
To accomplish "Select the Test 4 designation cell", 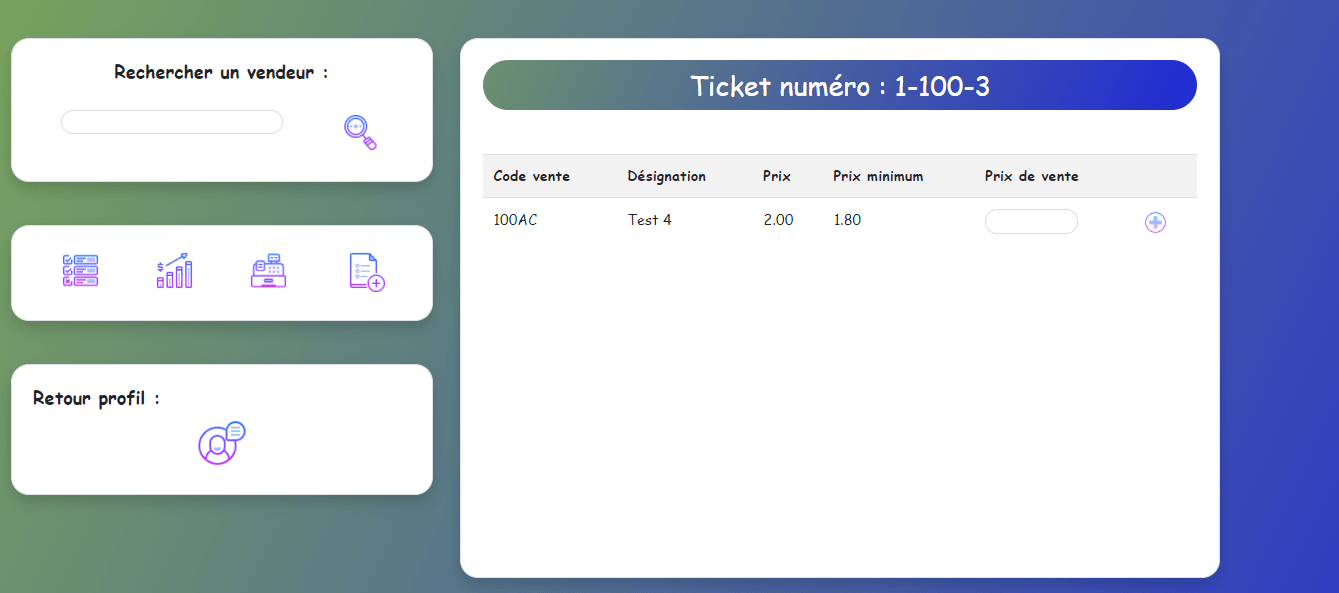I will [649, 220].
